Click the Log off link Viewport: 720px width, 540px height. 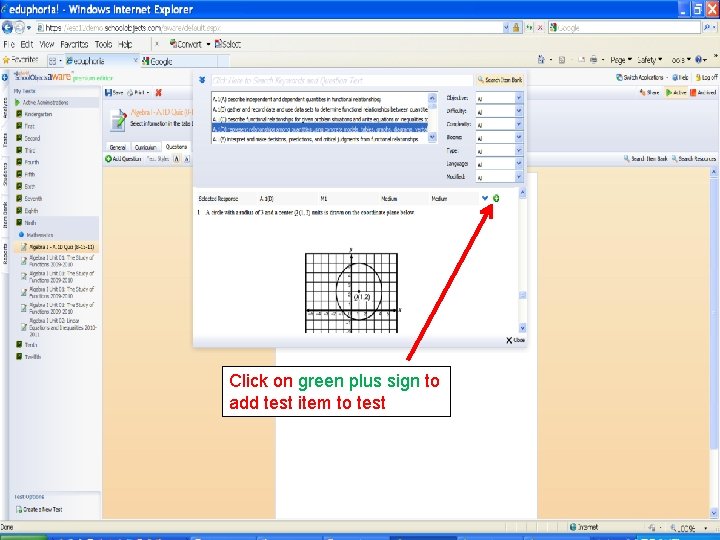[707, 78]
